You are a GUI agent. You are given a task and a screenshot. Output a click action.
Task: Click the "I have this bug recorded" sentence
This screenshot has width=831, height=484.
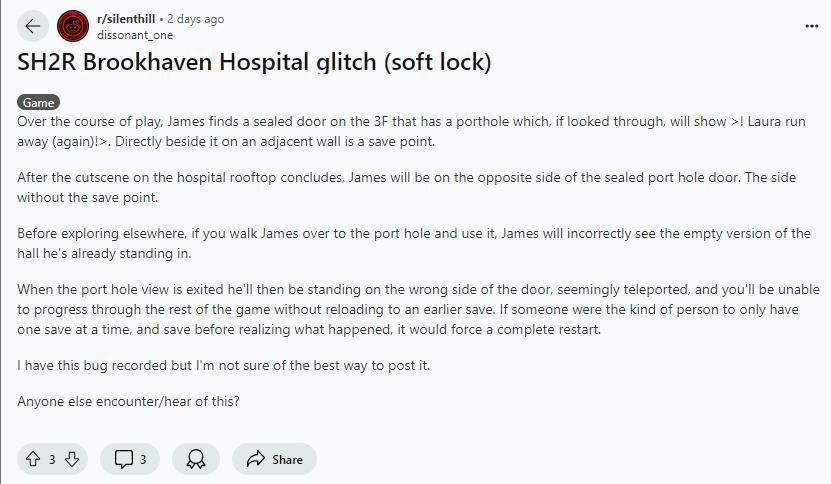point(223,365)
